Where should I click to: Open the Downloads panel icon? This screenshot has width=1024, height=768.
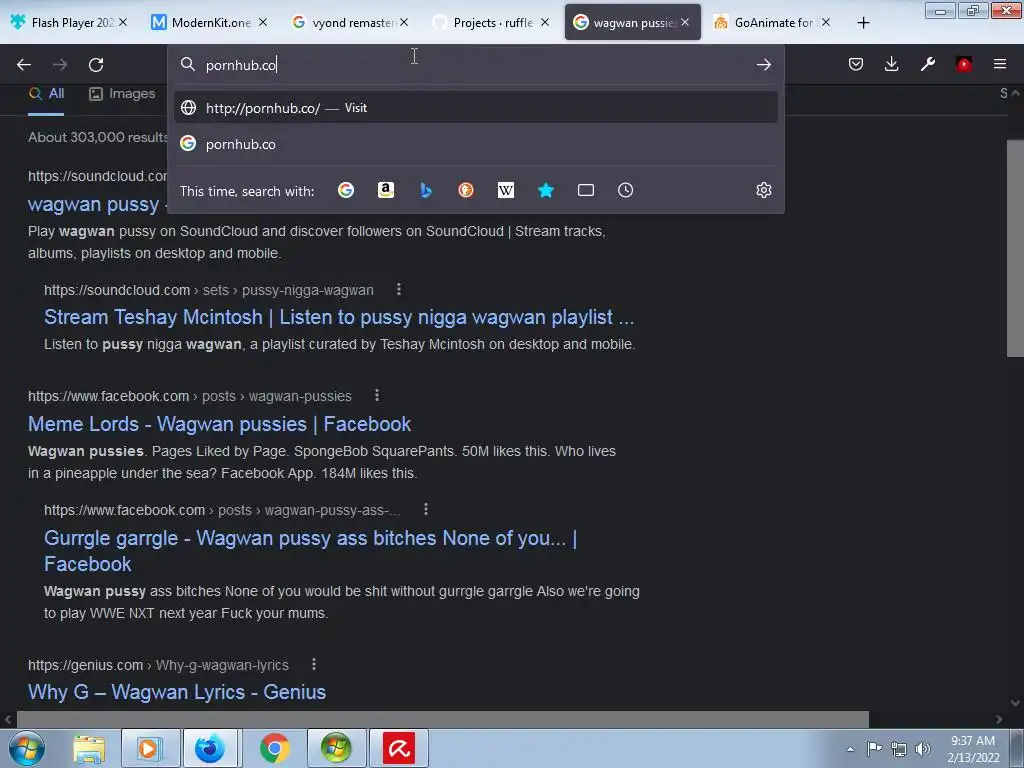click(891, 64)
